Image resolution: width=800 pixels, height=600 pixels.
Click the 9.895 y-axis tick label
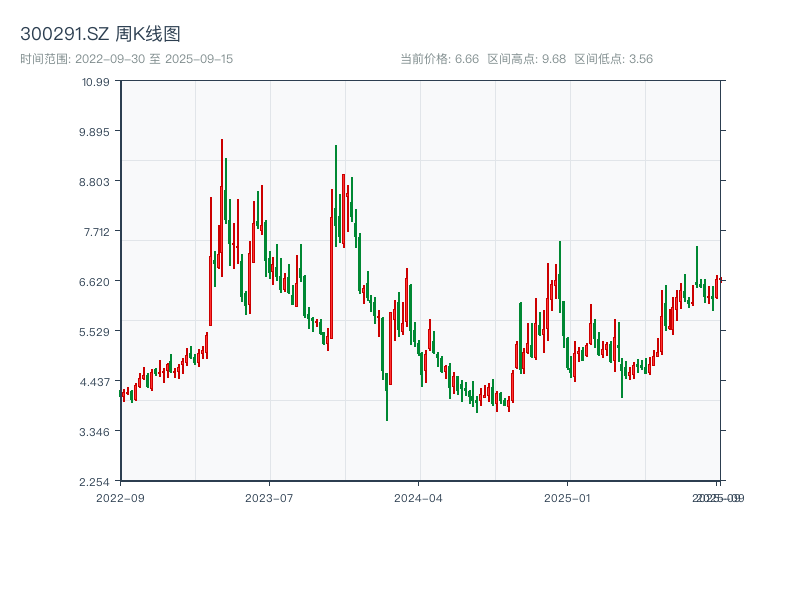pyautogui.click(x=92, y=132)
